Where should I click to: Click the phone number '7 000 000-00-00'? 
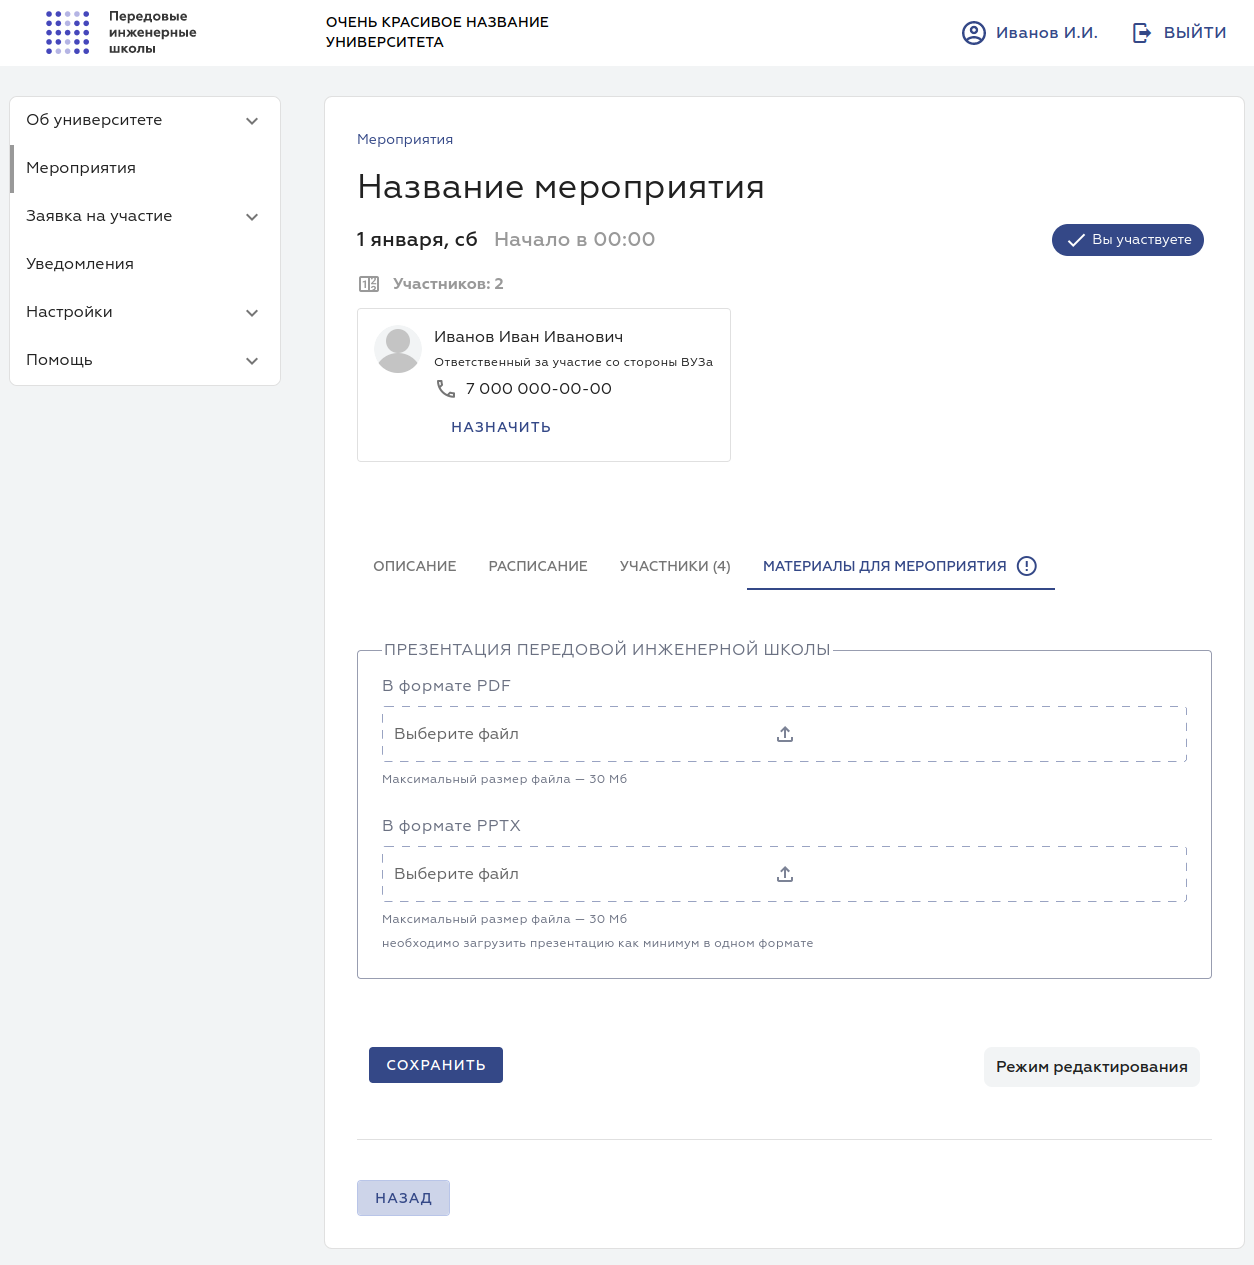539,389
